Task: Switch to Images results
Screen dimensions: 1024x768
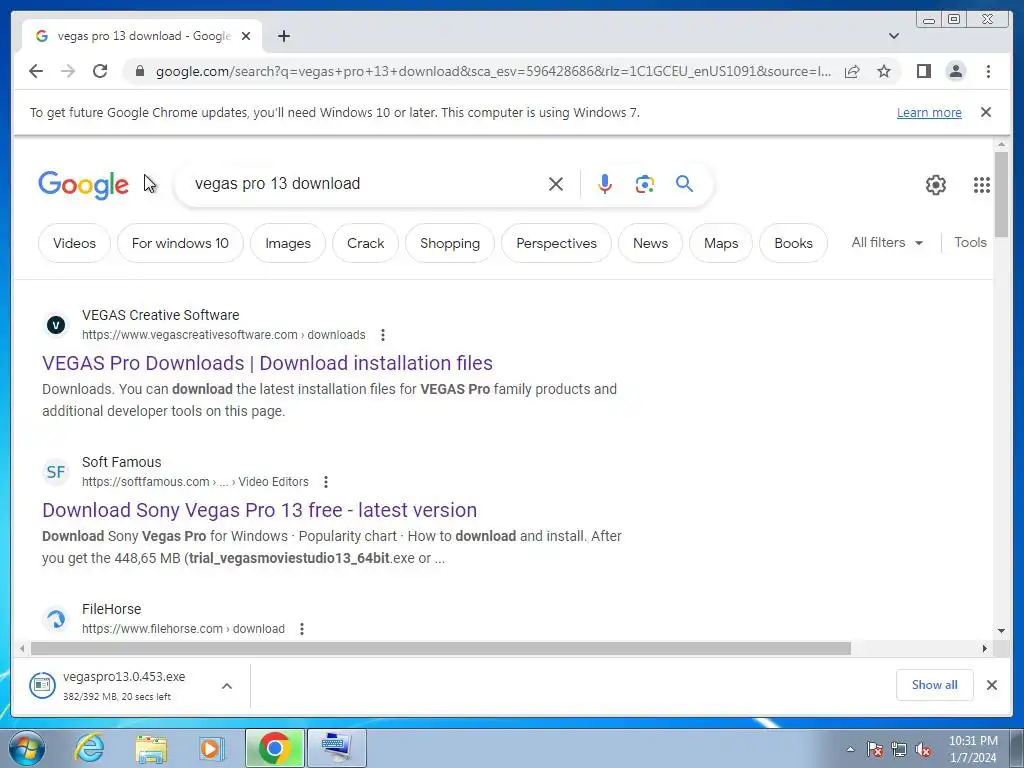Action: click(288, 243)
